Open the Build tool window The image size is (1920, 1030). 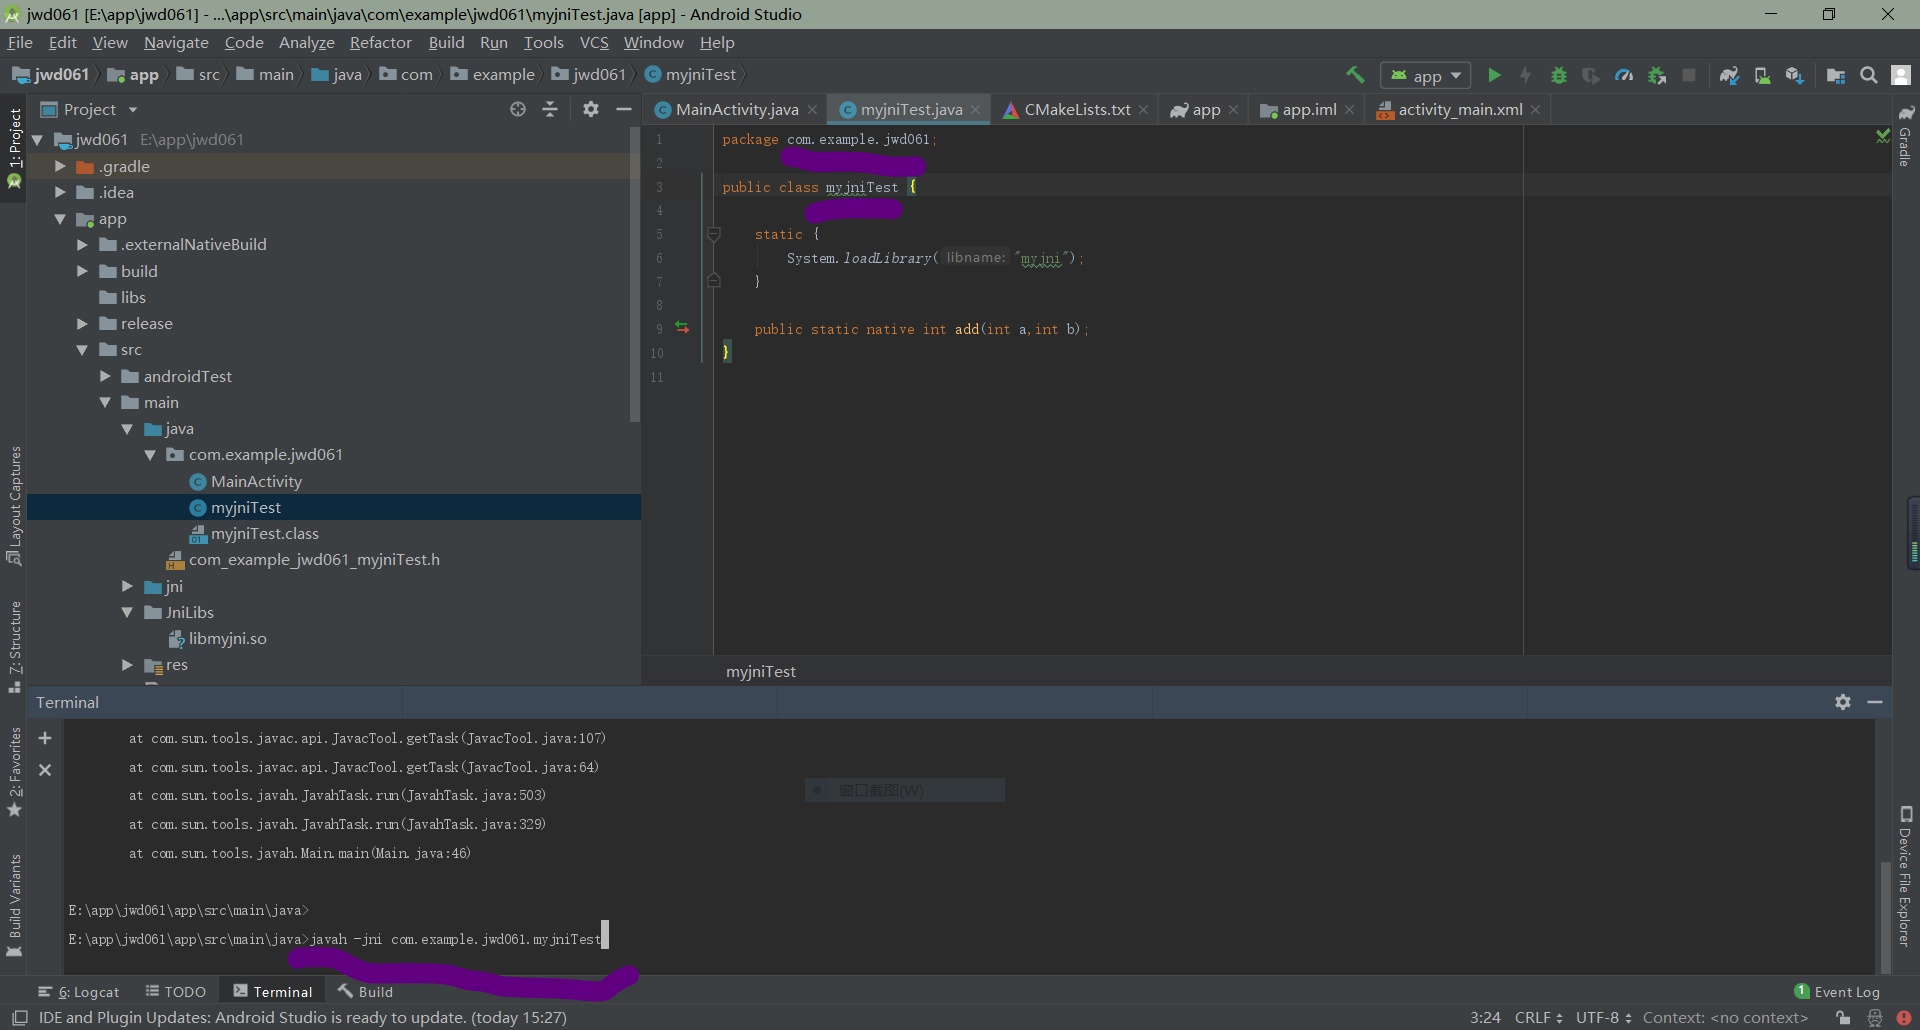click(365, 991)
